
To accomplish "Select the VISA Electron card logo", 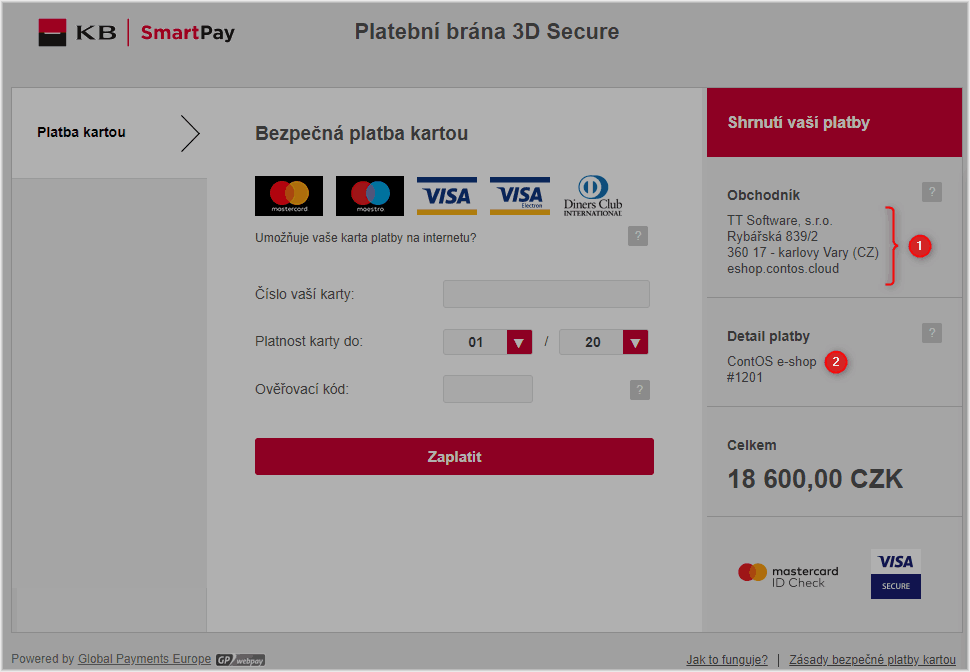I will (520, 196).
